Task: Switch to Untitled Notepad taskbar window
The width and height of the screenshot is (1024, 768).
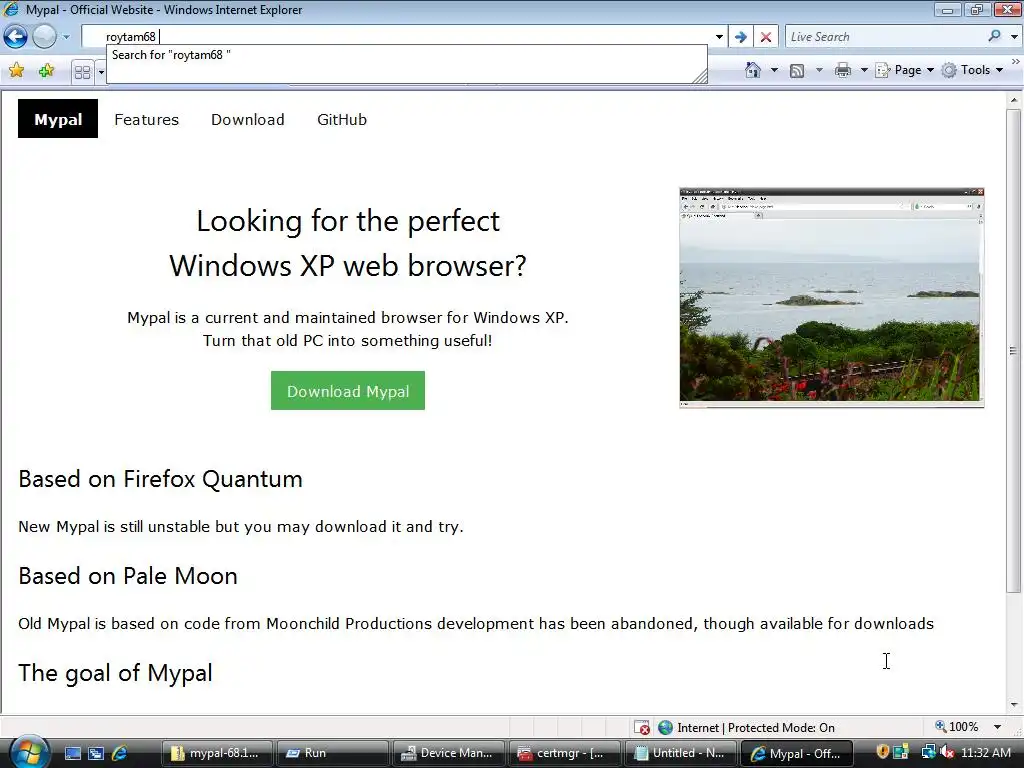Action: [680, 753]
